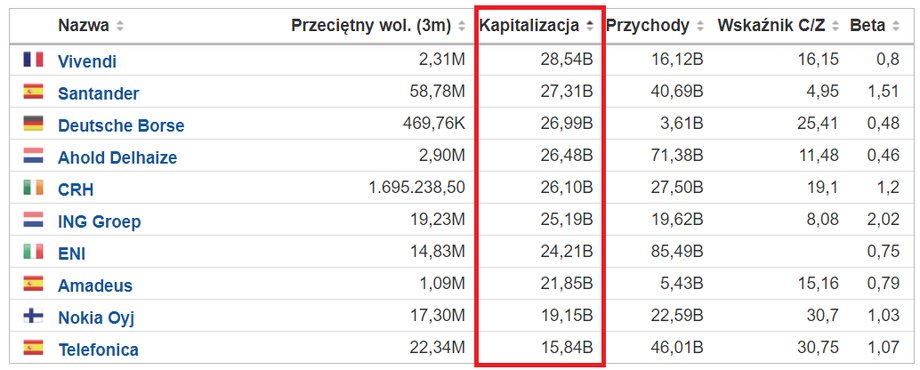Sort by Przychody column sort arrows
This screenshot has height=370, width=920.
[699, 26]
